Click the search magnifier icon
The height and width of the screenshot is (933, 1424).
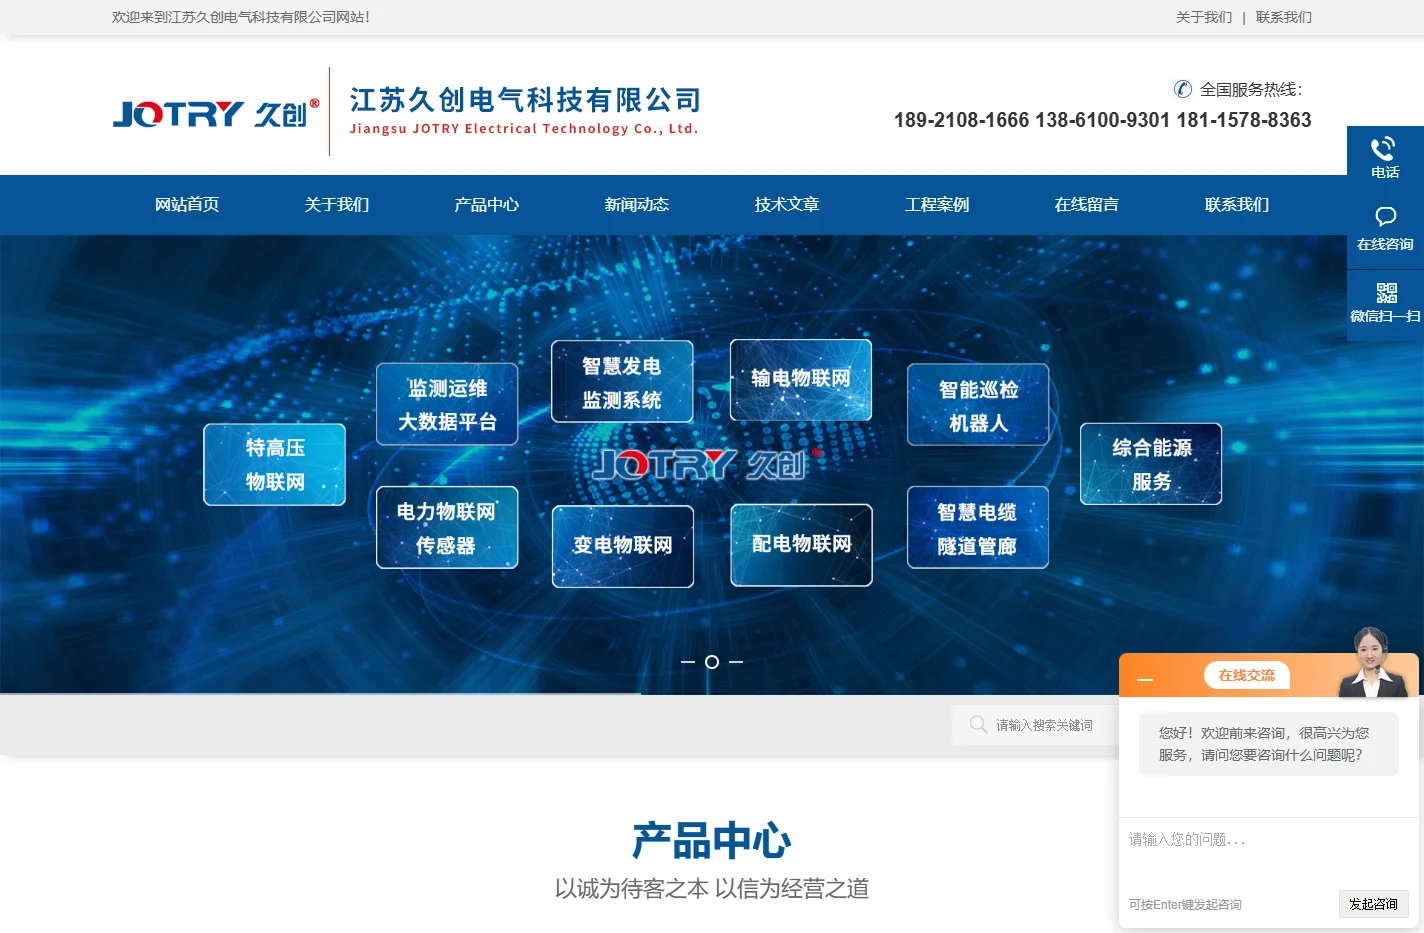click(978, 724)
